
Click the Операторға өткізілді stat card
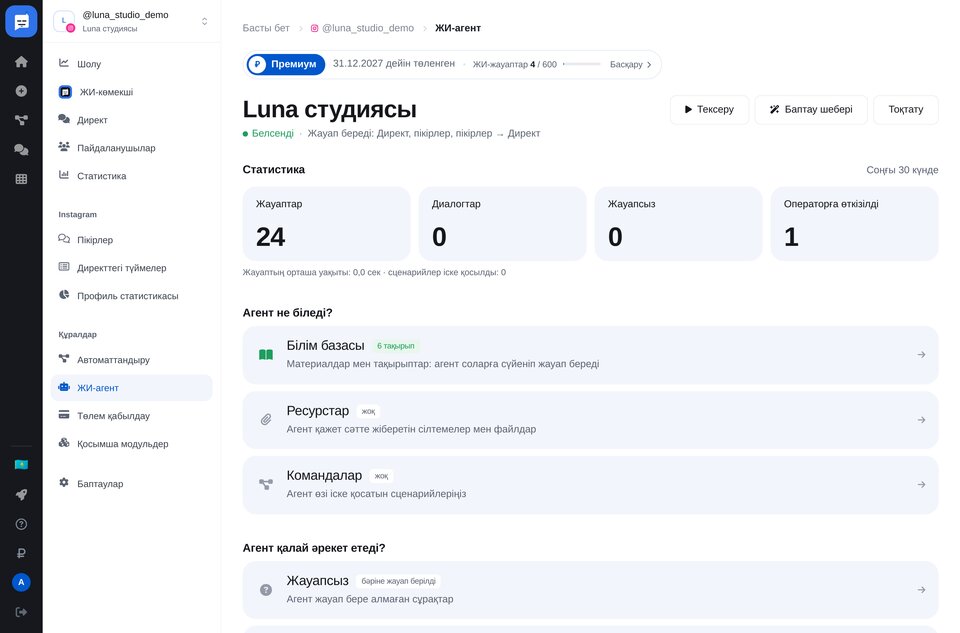click(854, 224)
